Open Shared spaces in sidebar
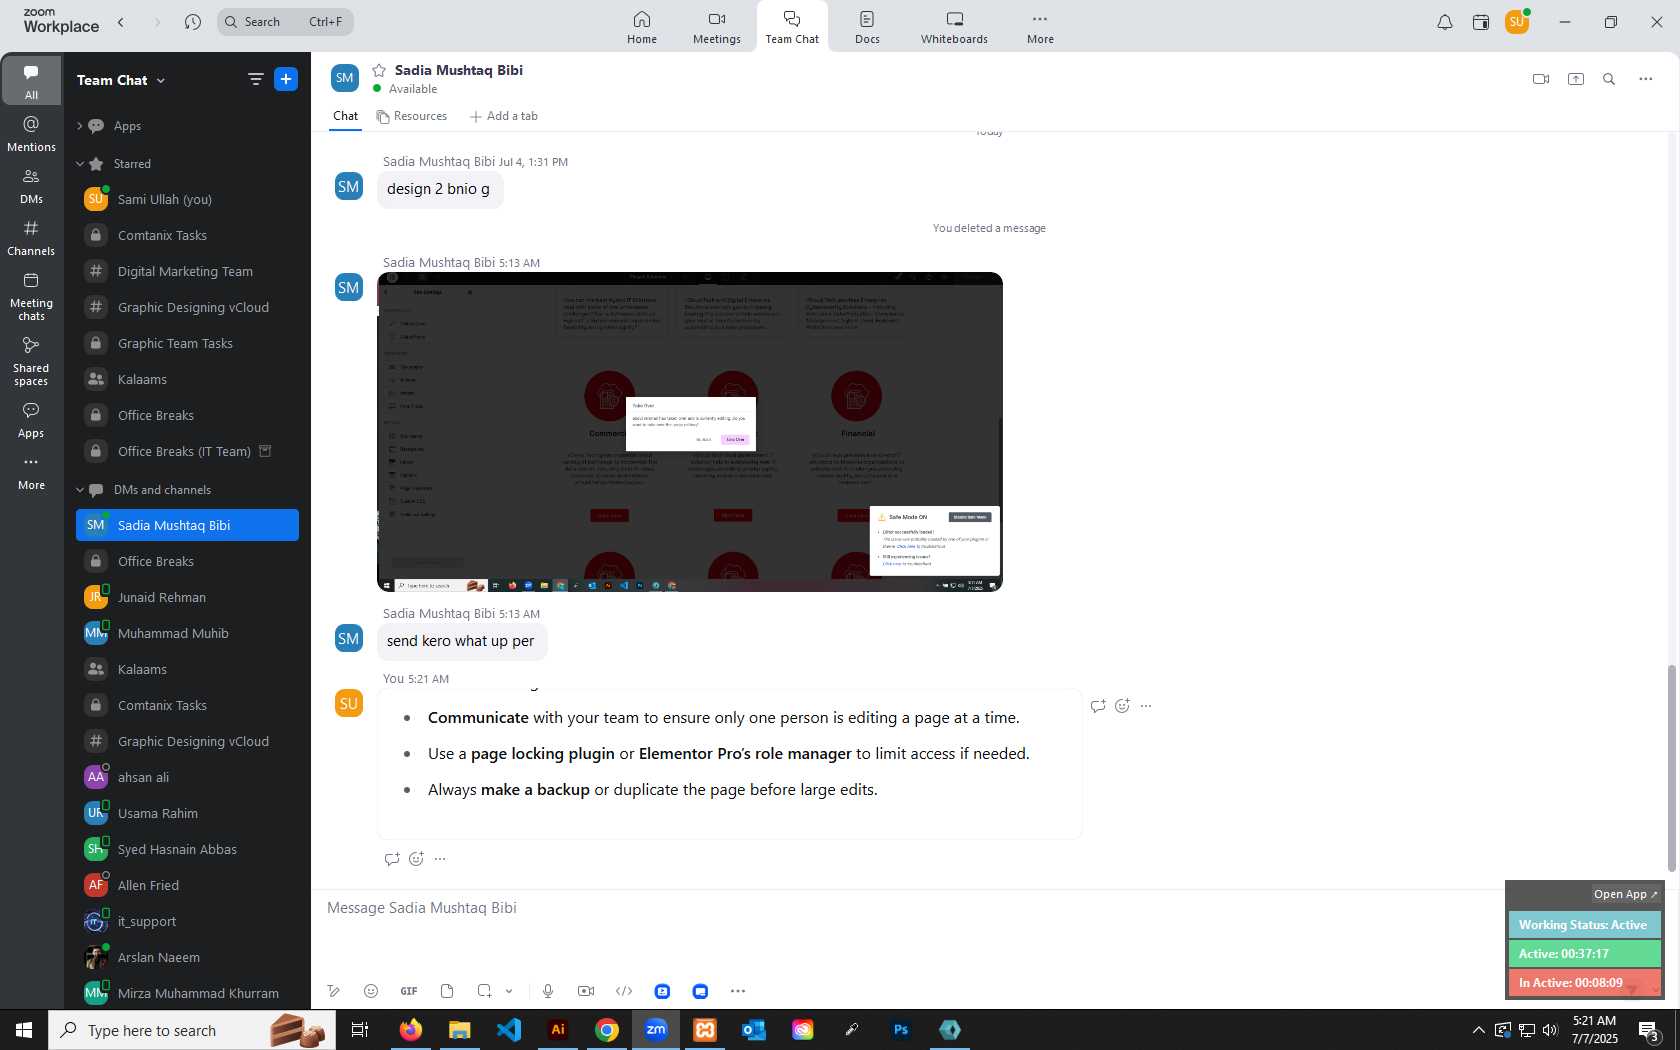The height and width of the screenshot is (1050, 1680). point(31,361)
